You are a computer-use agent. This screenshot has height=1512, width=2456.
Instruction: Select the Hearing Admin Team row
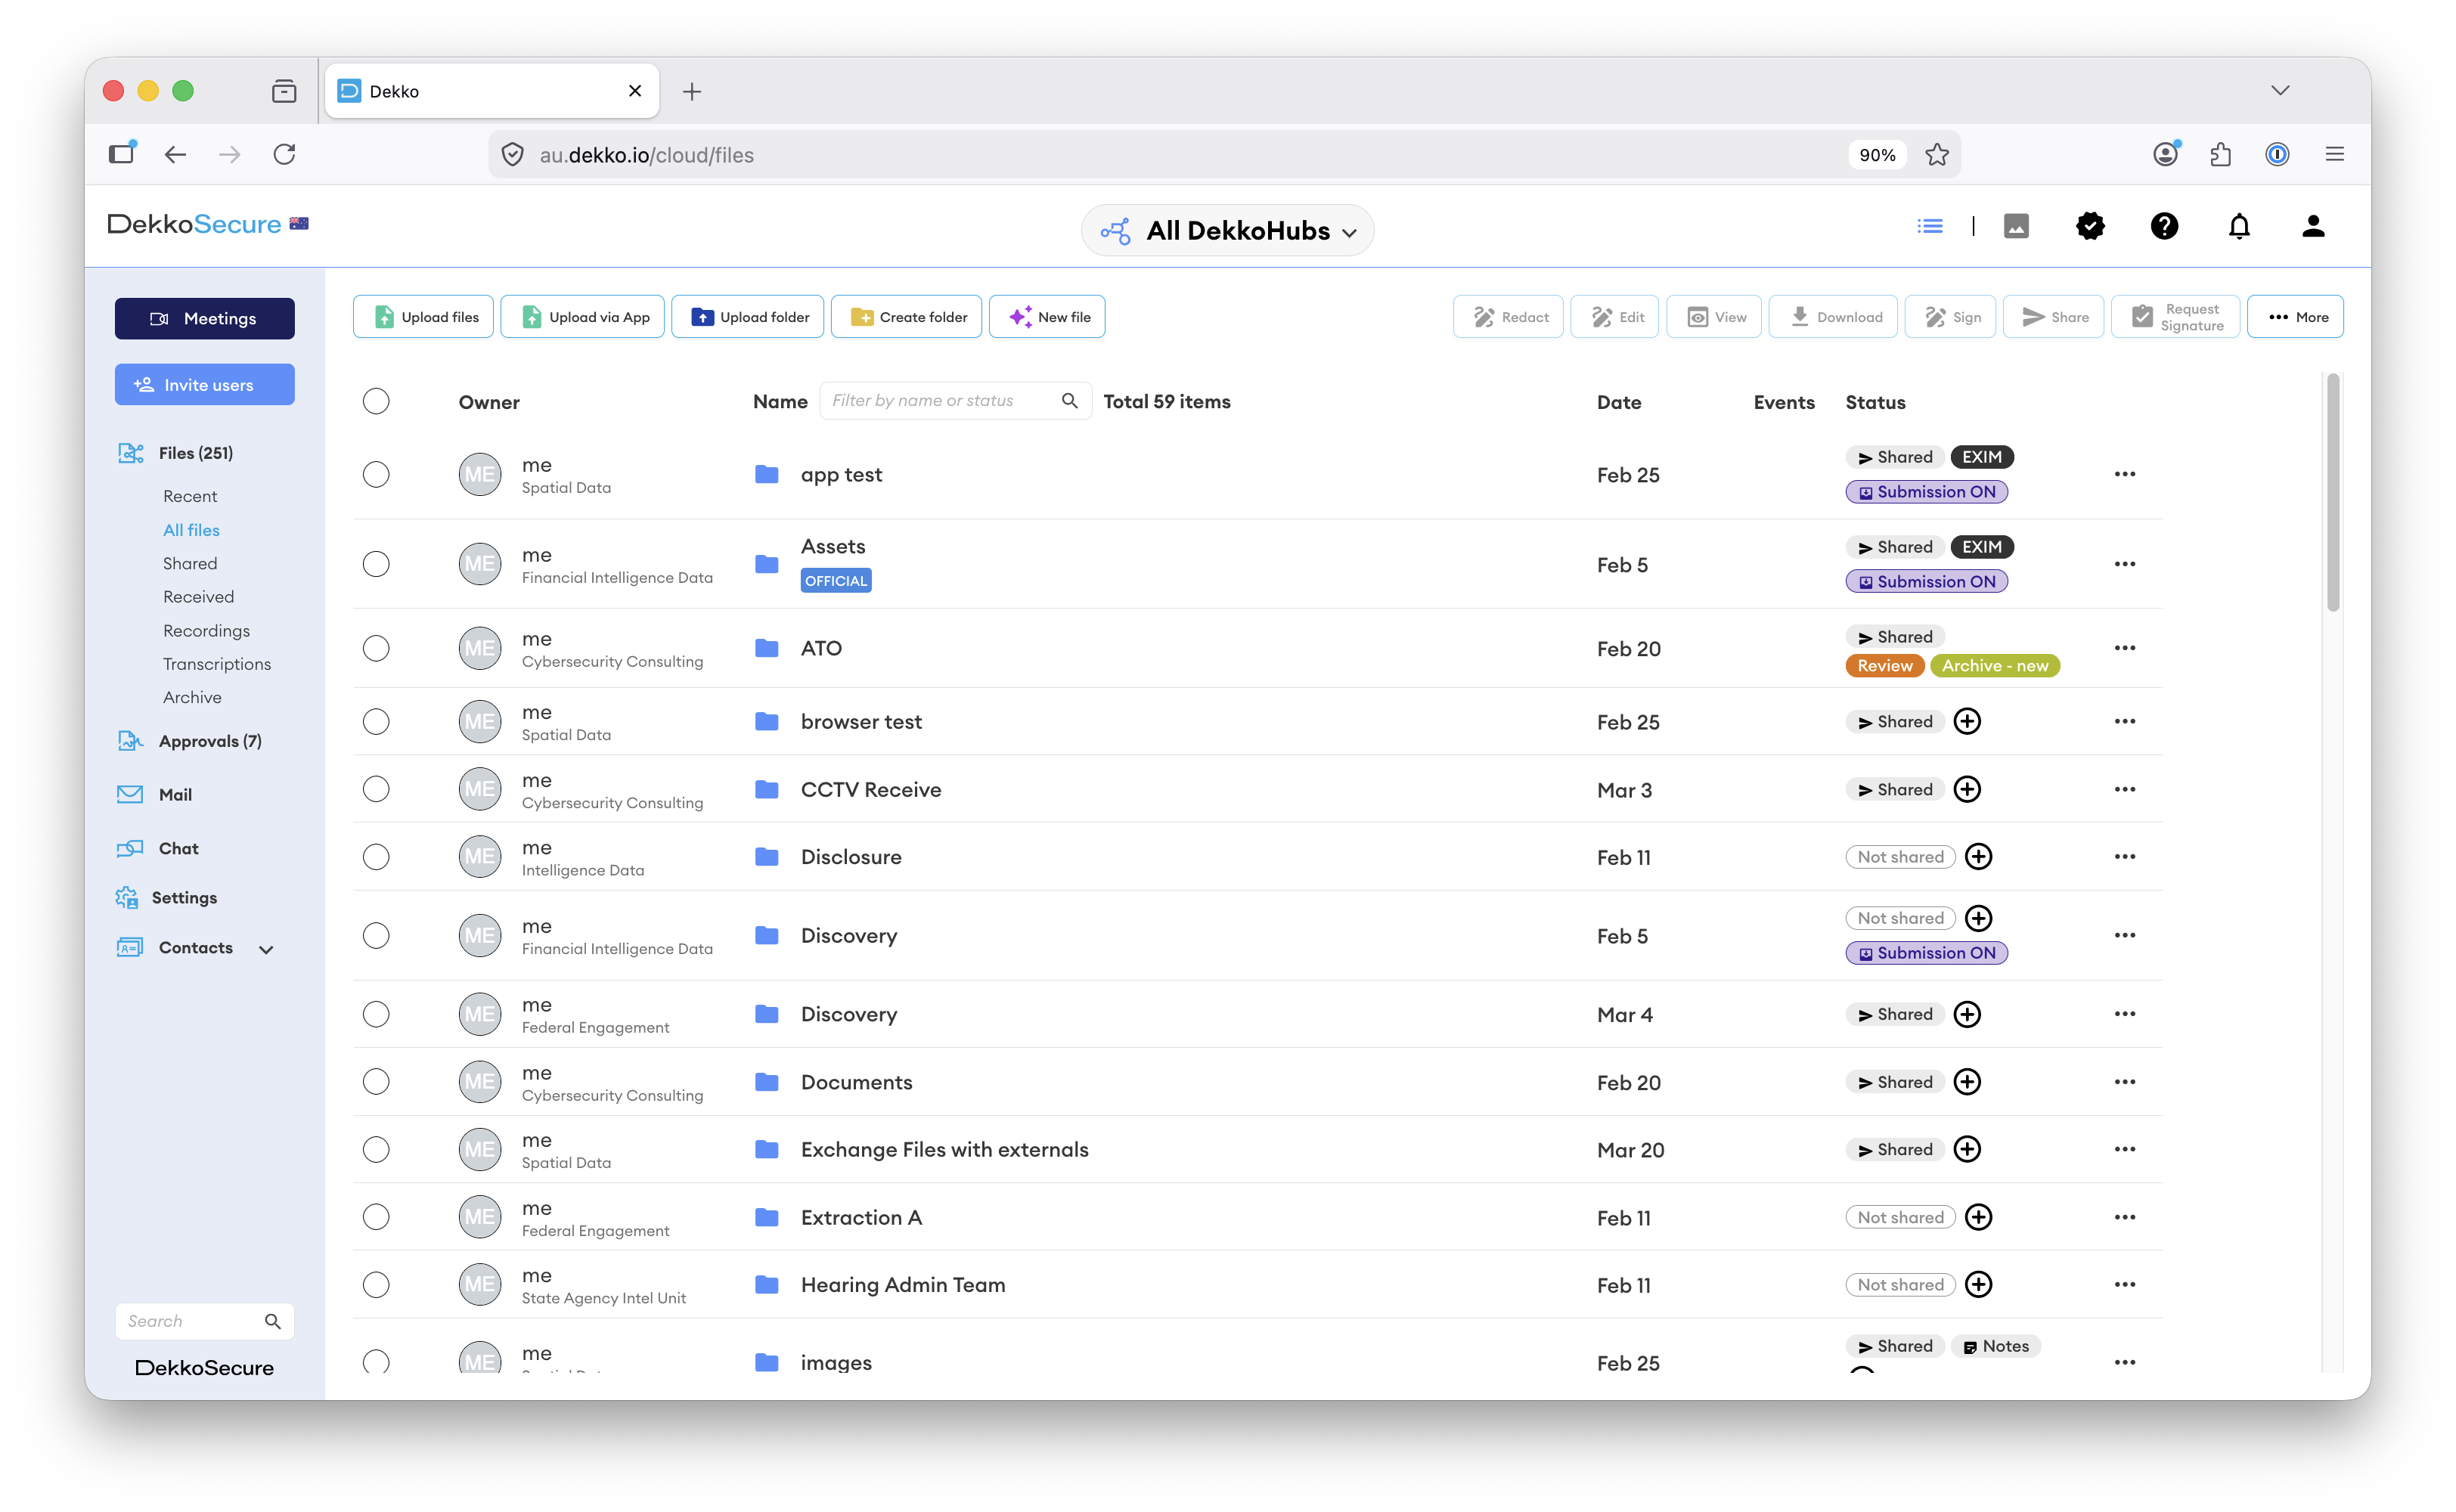[x=376, y=1285]
